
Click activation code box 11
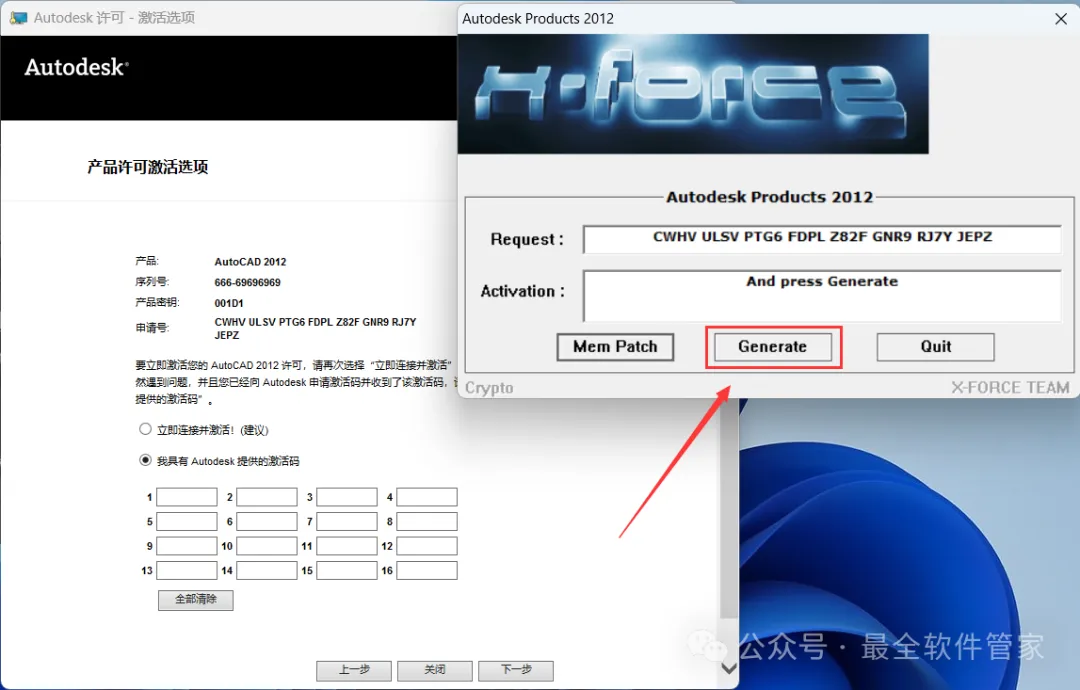[346, 546]
